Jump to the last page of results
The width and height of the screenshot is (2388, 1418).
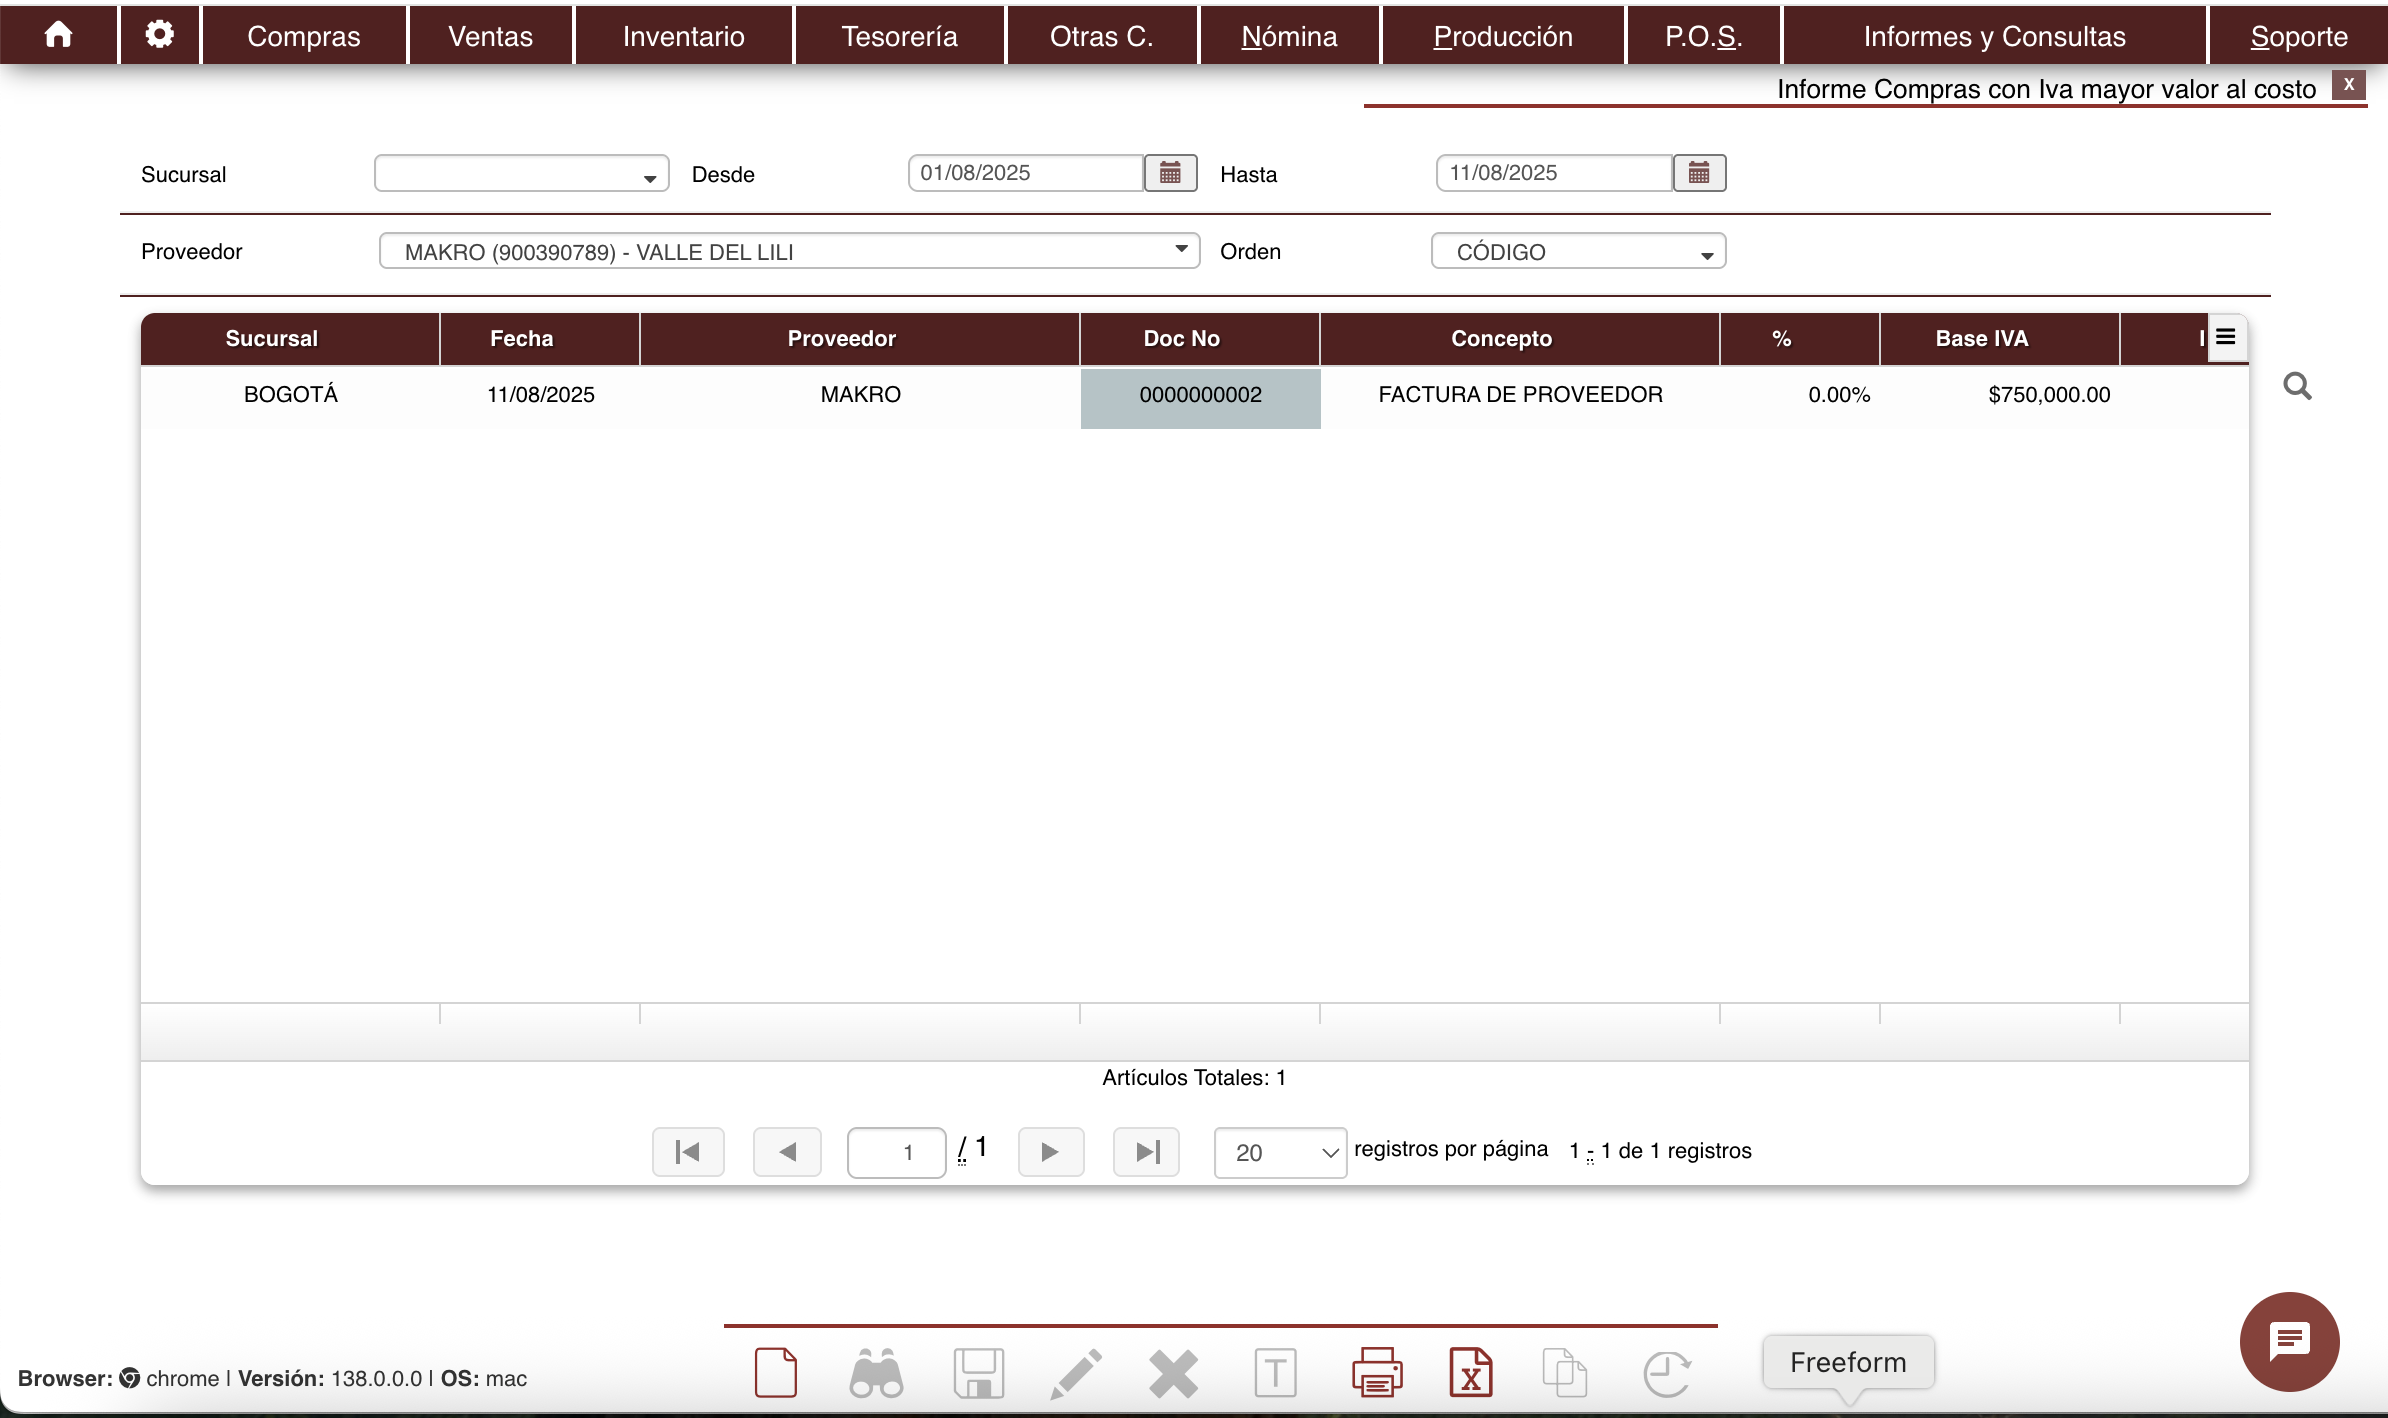tap(1146, 1152)
